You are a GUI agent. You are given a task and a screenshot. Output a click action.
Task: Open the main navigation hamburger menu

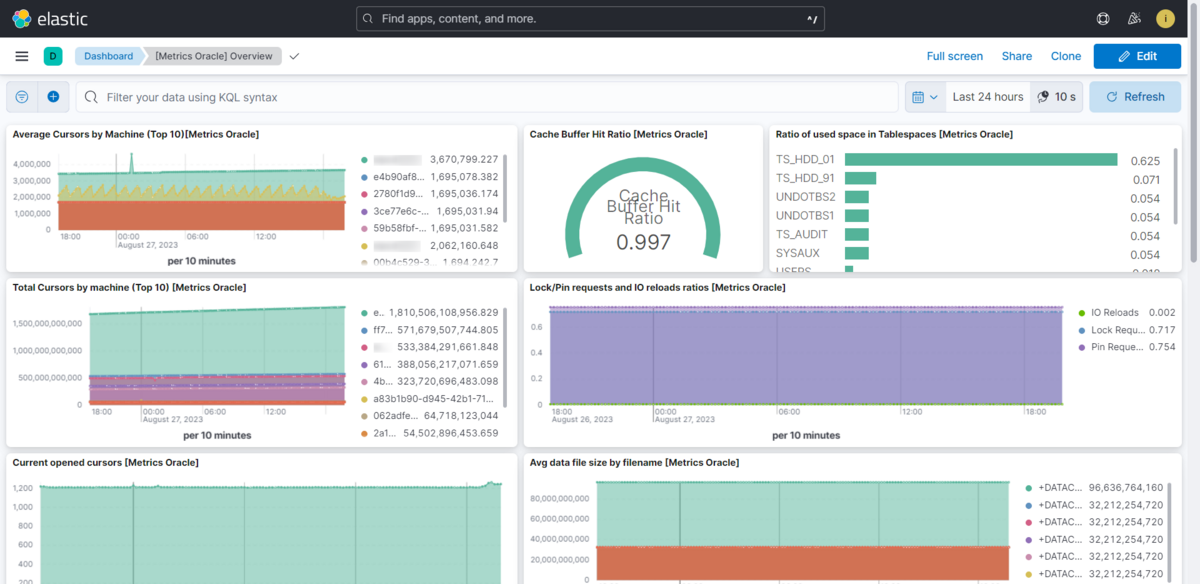21,56
